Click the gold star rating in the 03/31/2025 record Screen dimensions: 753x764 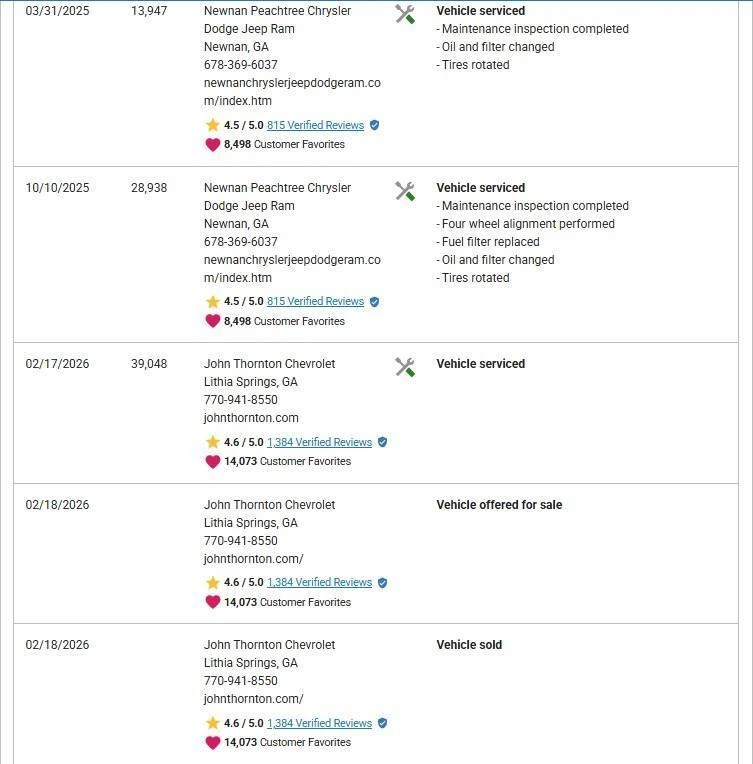[212, 125]
